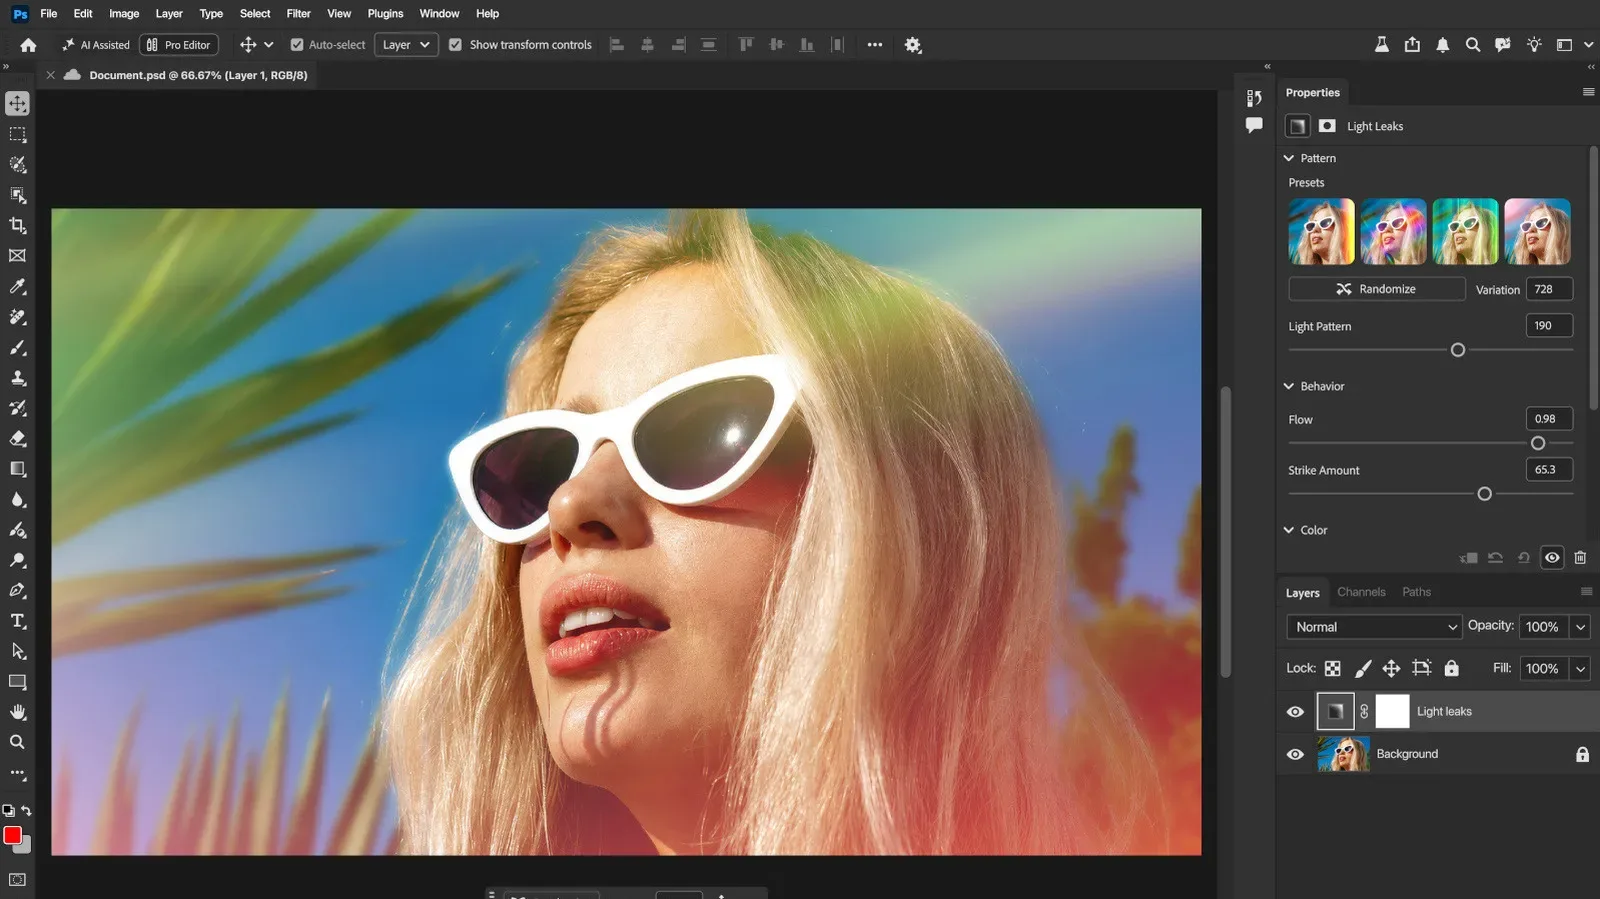Choose the first Light Leaks preset thumbnail
The height and width of the screenshot is (899, 1600).
click(1321, 231)
